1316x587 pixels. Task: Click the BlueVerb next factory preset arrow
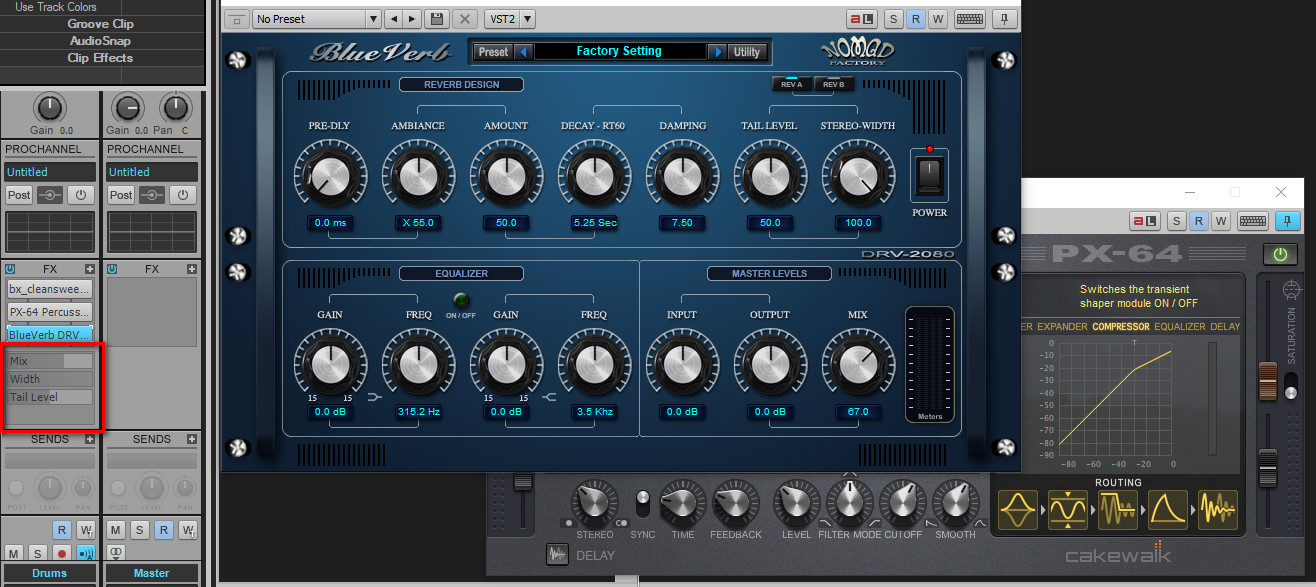tap(717, 52)
